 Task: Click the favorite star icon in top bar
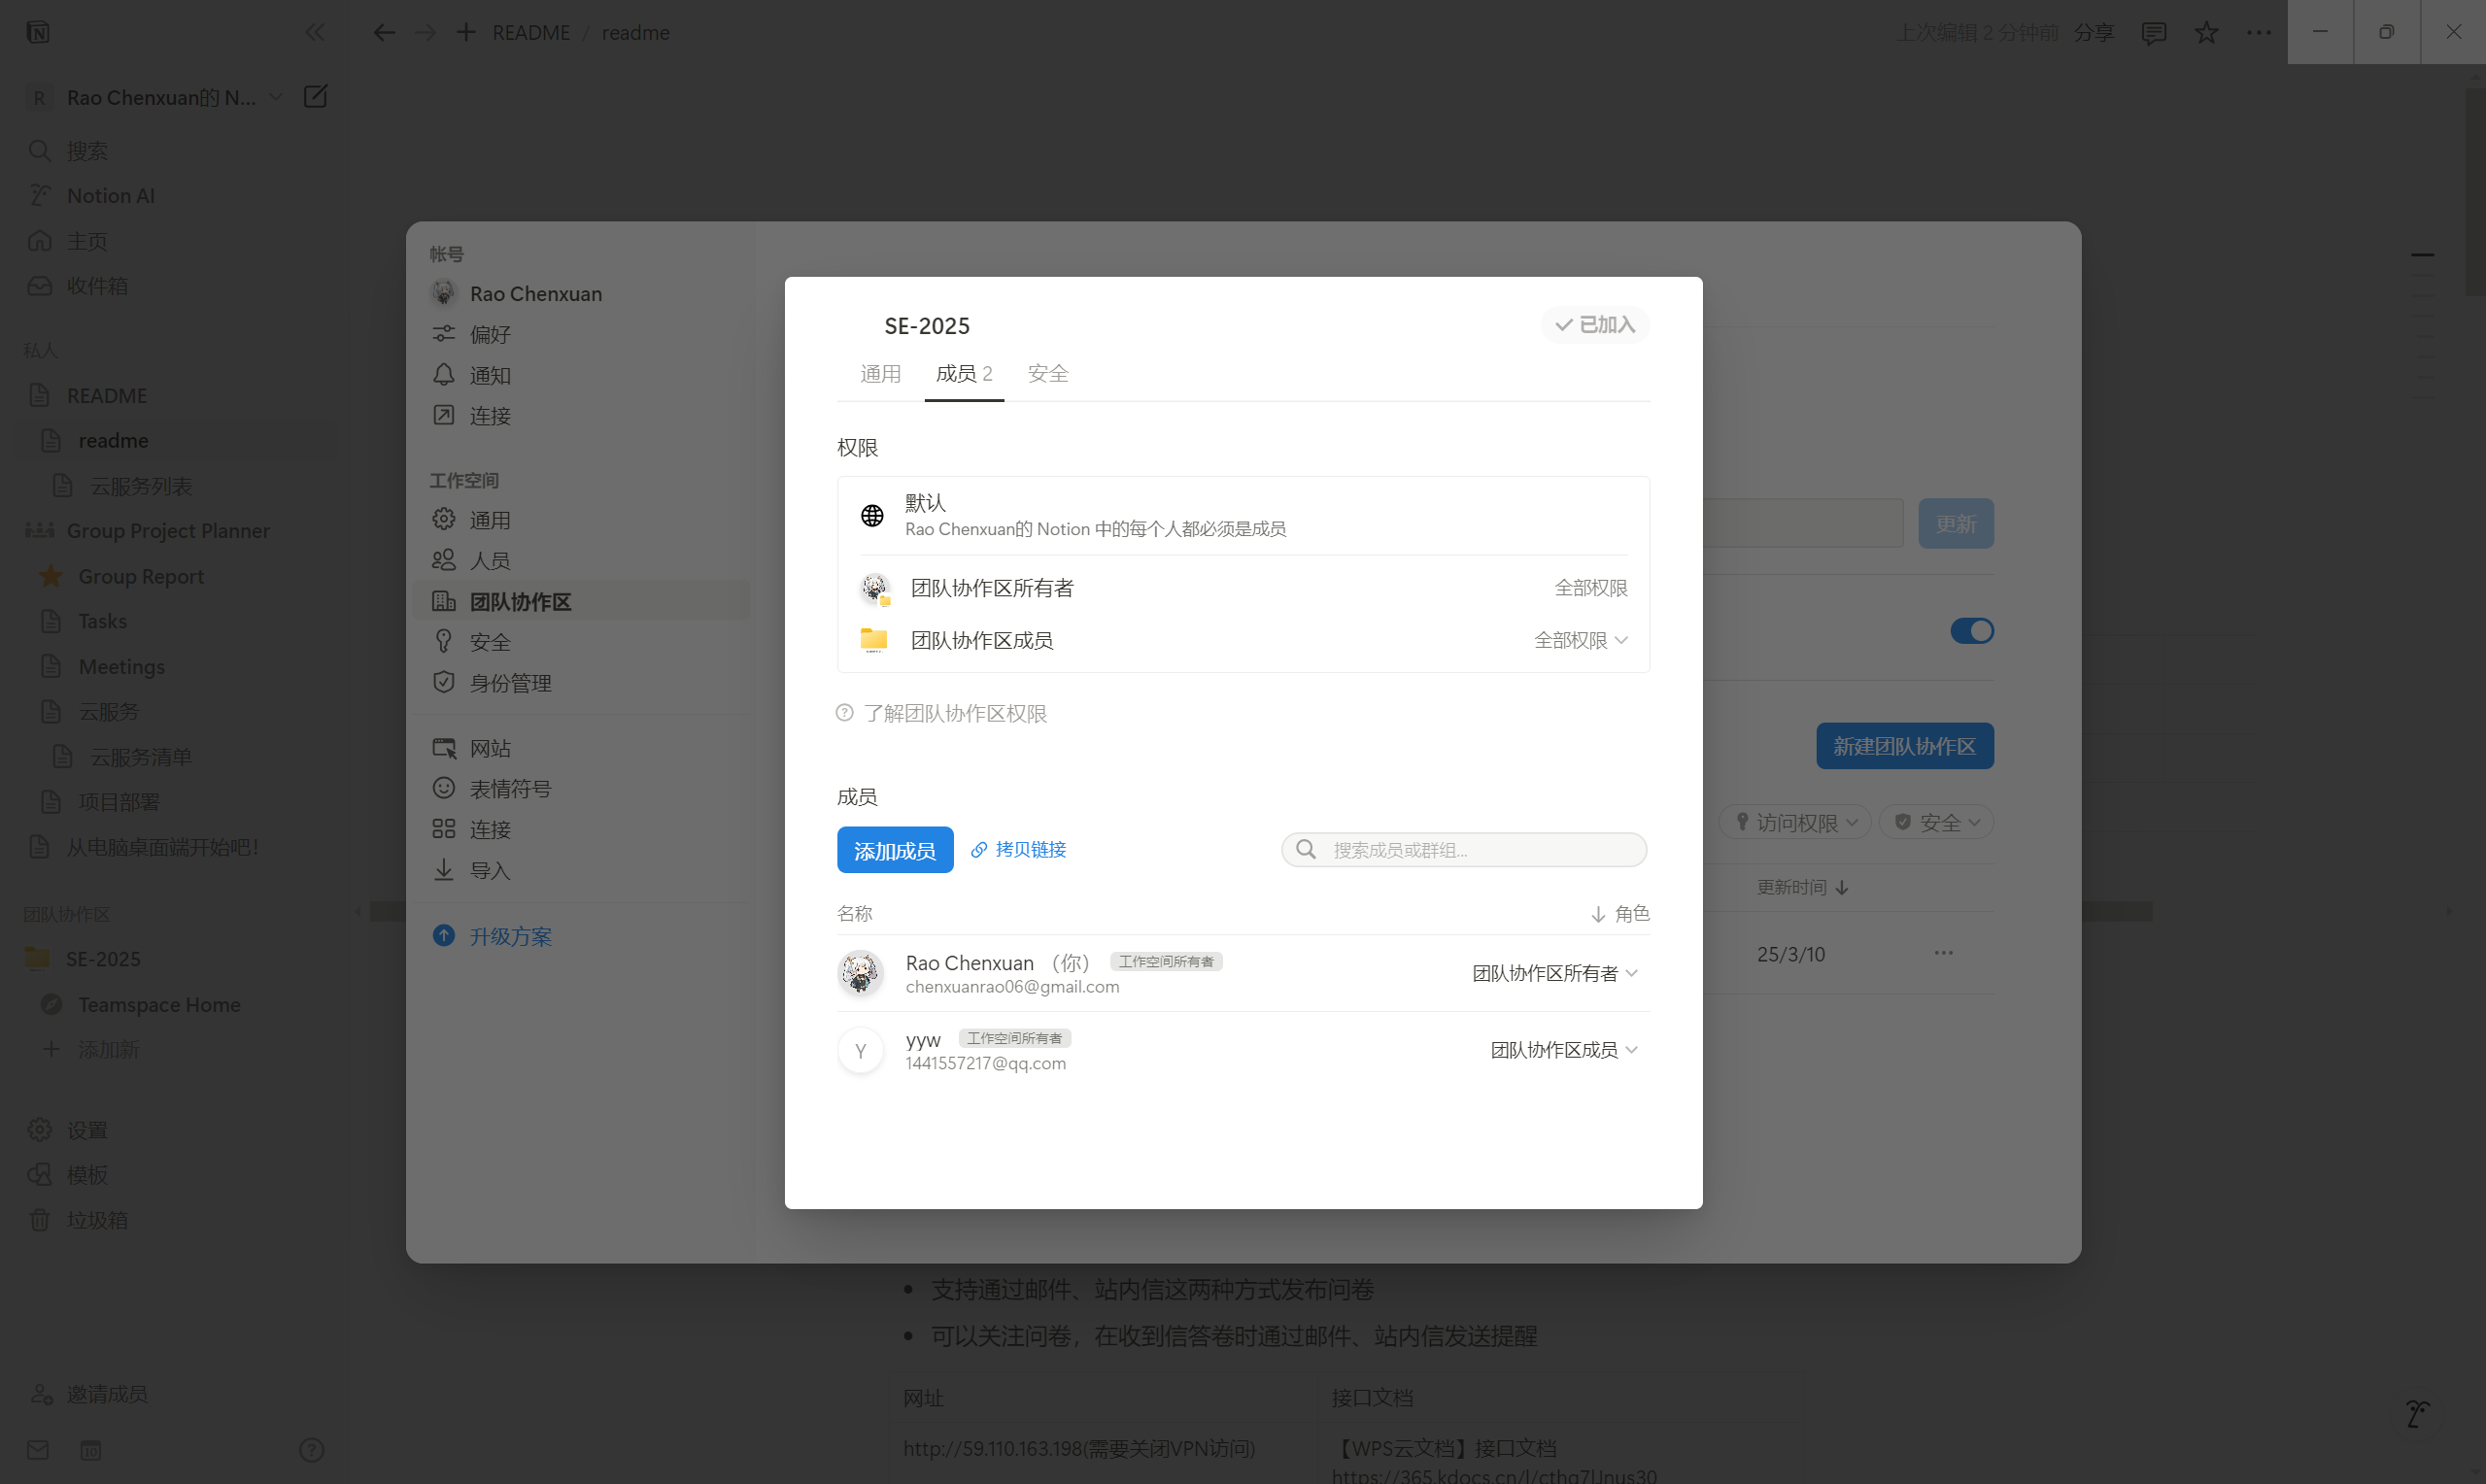click(2205, 32)
